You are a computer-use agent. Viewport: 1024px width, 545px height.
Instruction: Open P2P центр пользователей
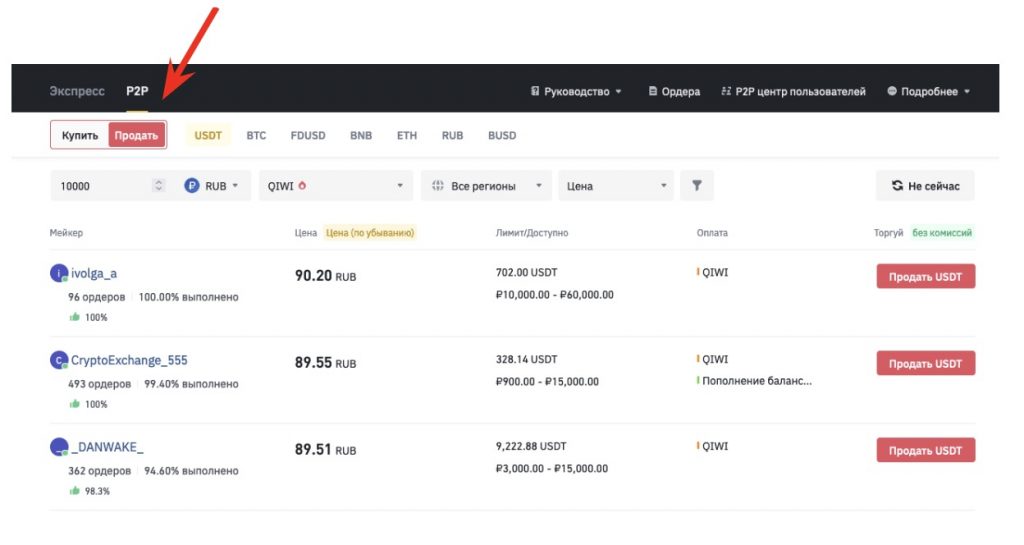click(x=793, y=91)
